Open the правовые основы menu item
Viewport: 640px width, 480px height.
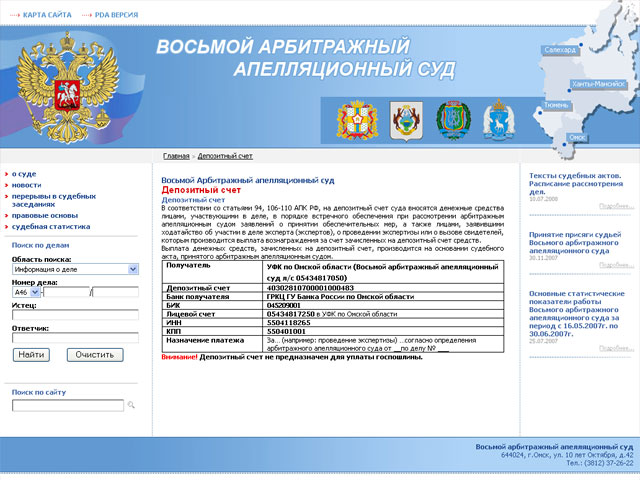pos(44,215)
